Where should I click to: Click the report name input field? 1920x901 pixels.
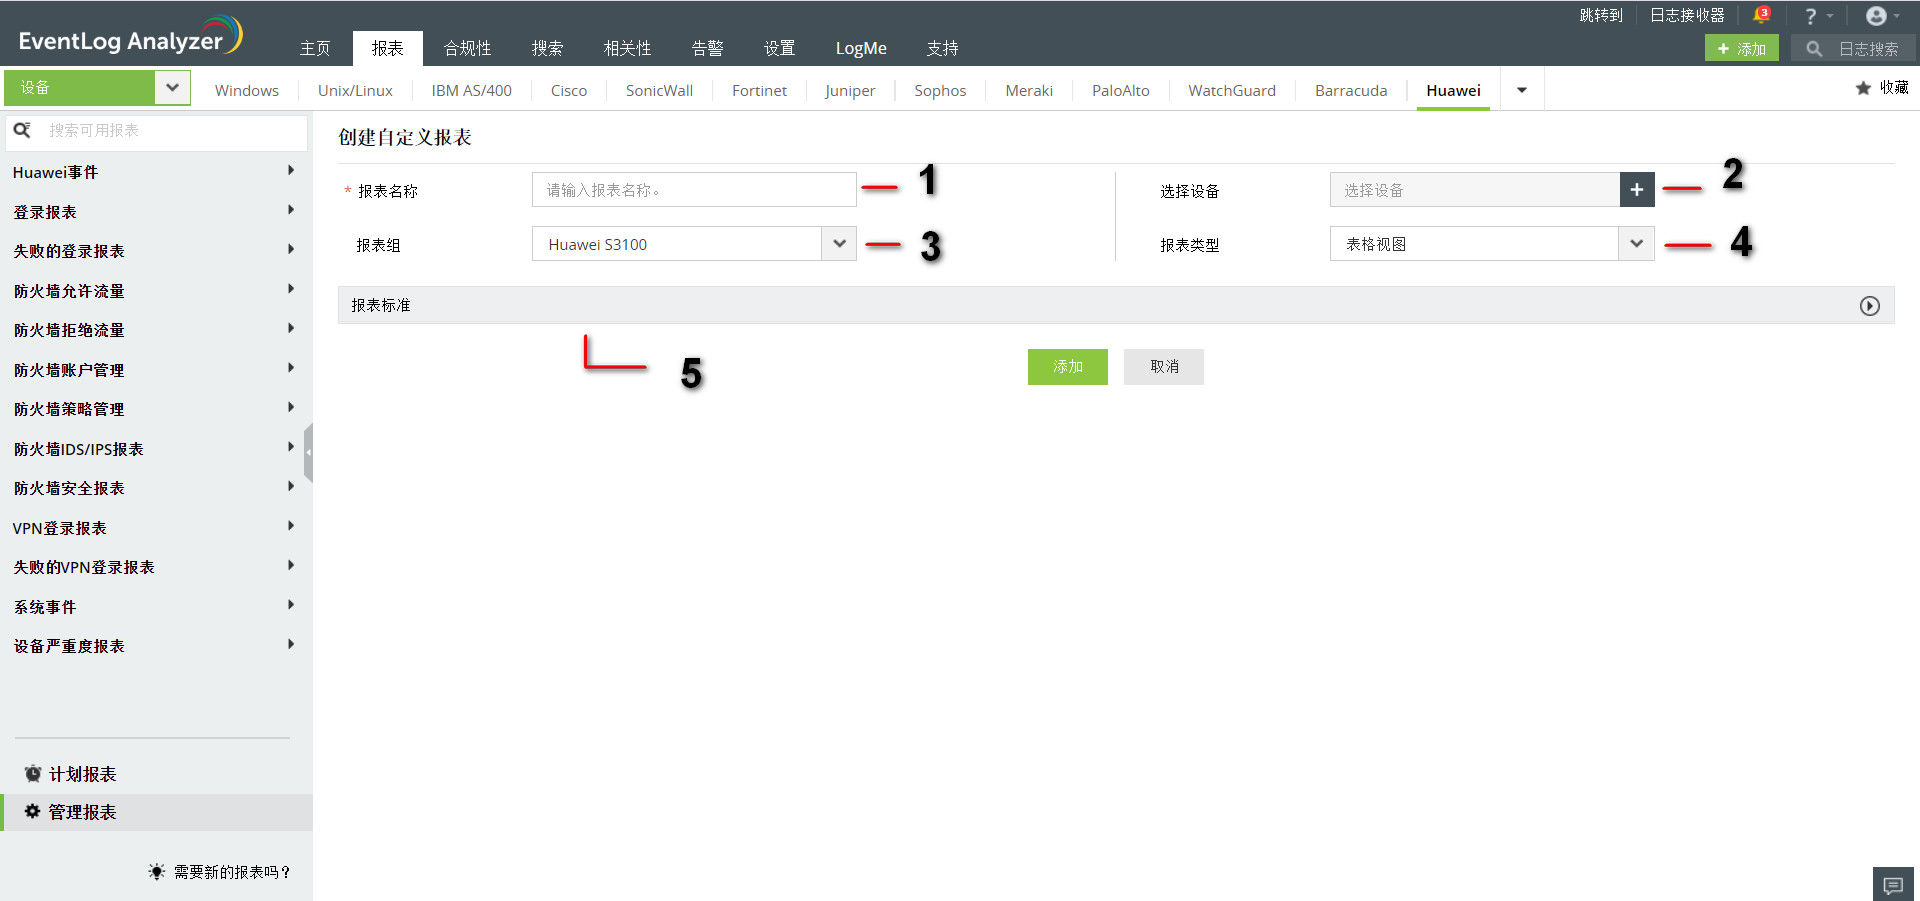tap(693, 189)
